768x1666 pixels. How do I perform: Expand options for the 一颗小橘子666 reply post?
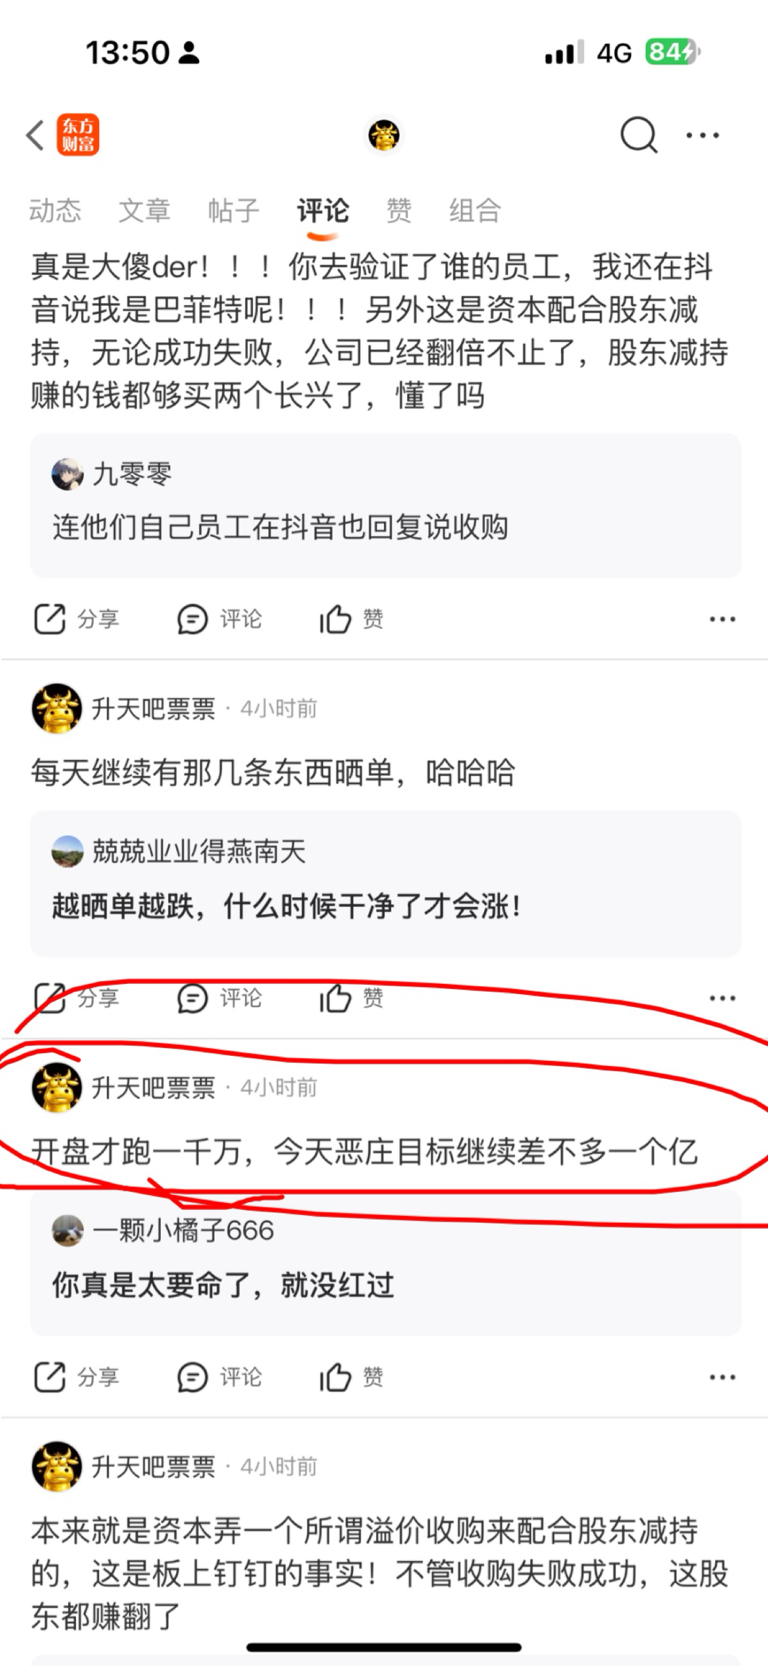(x=722, y=1377)
